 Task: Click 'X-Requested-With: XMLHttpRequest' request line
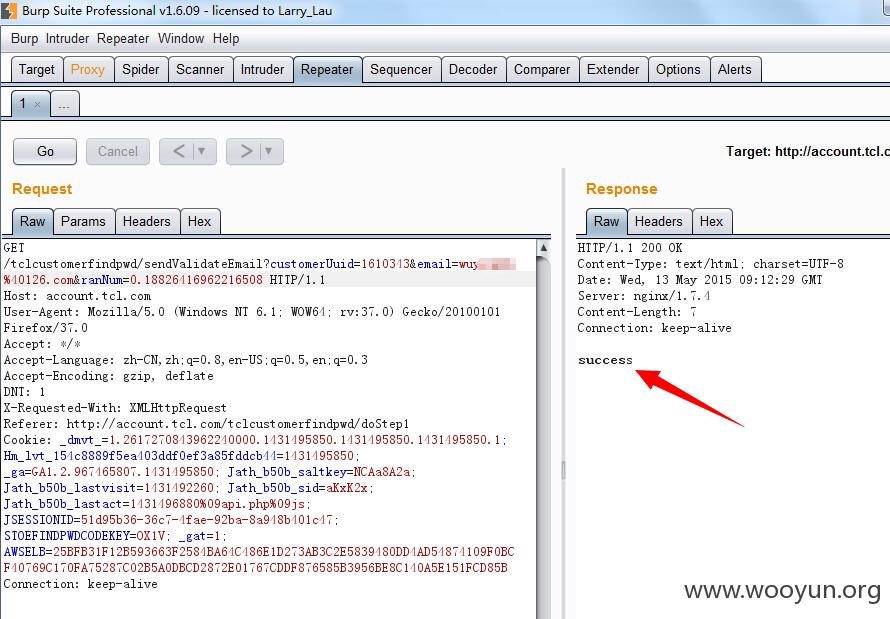point(115,408)
